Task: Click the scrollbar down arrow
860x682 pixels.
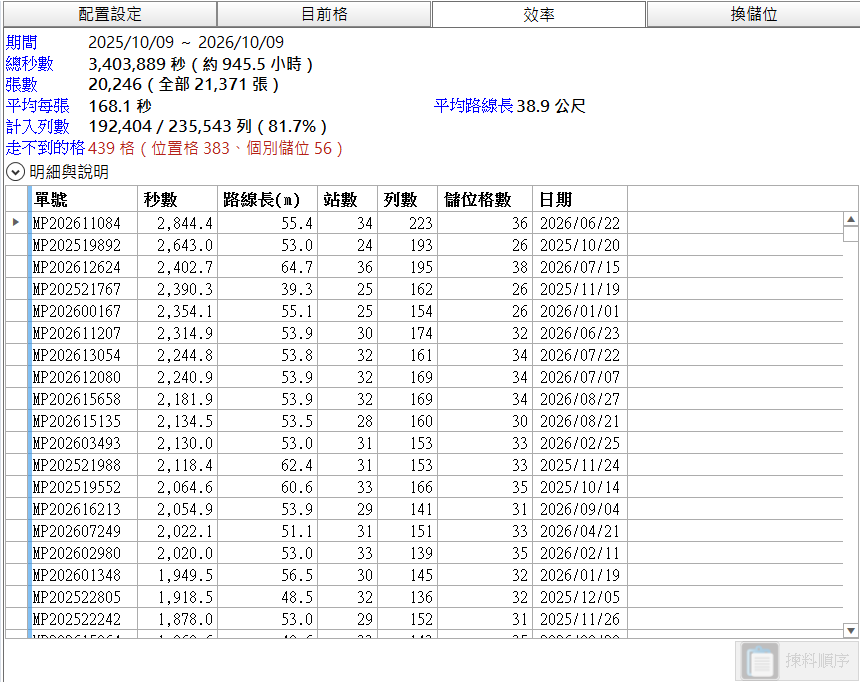Action: (x=851, y=630)
